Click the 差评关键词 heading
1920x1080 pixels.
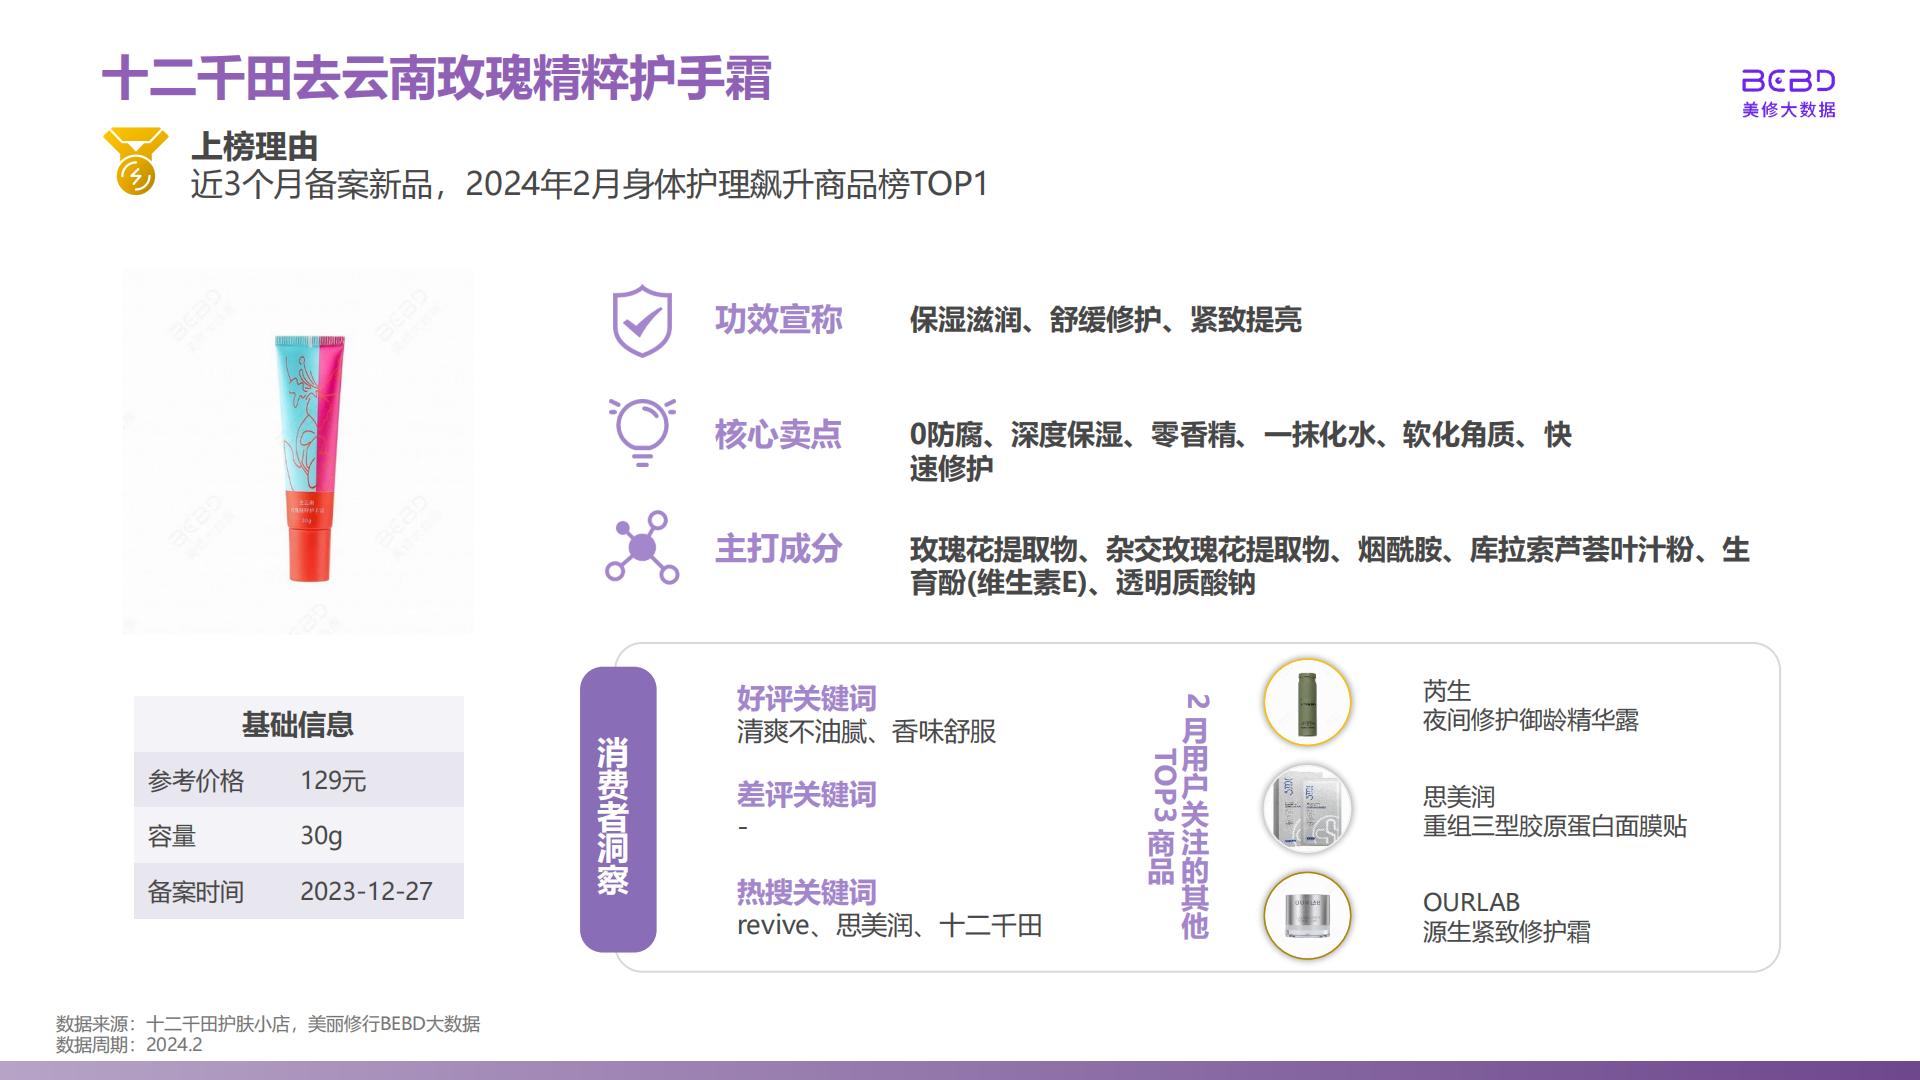(806, 795)
